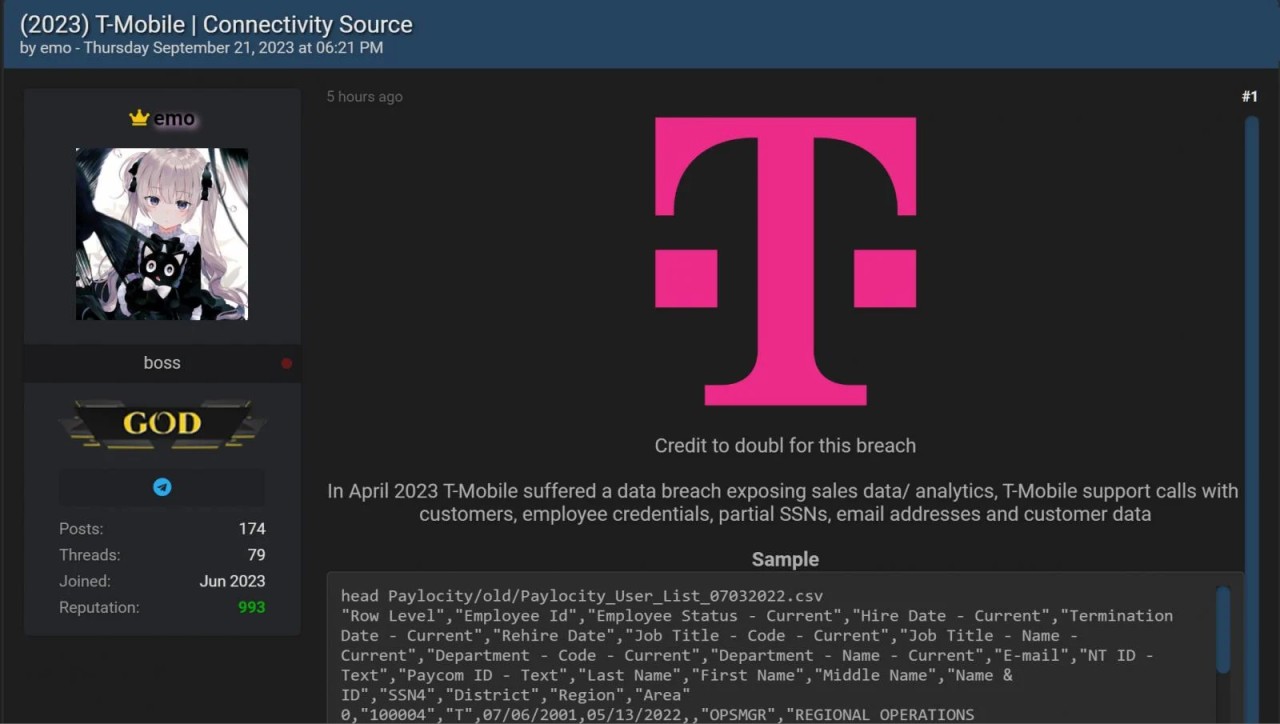Click the code sample box scrollbar
Screen dimensions: 1280x724
[x=1223, y=630]
